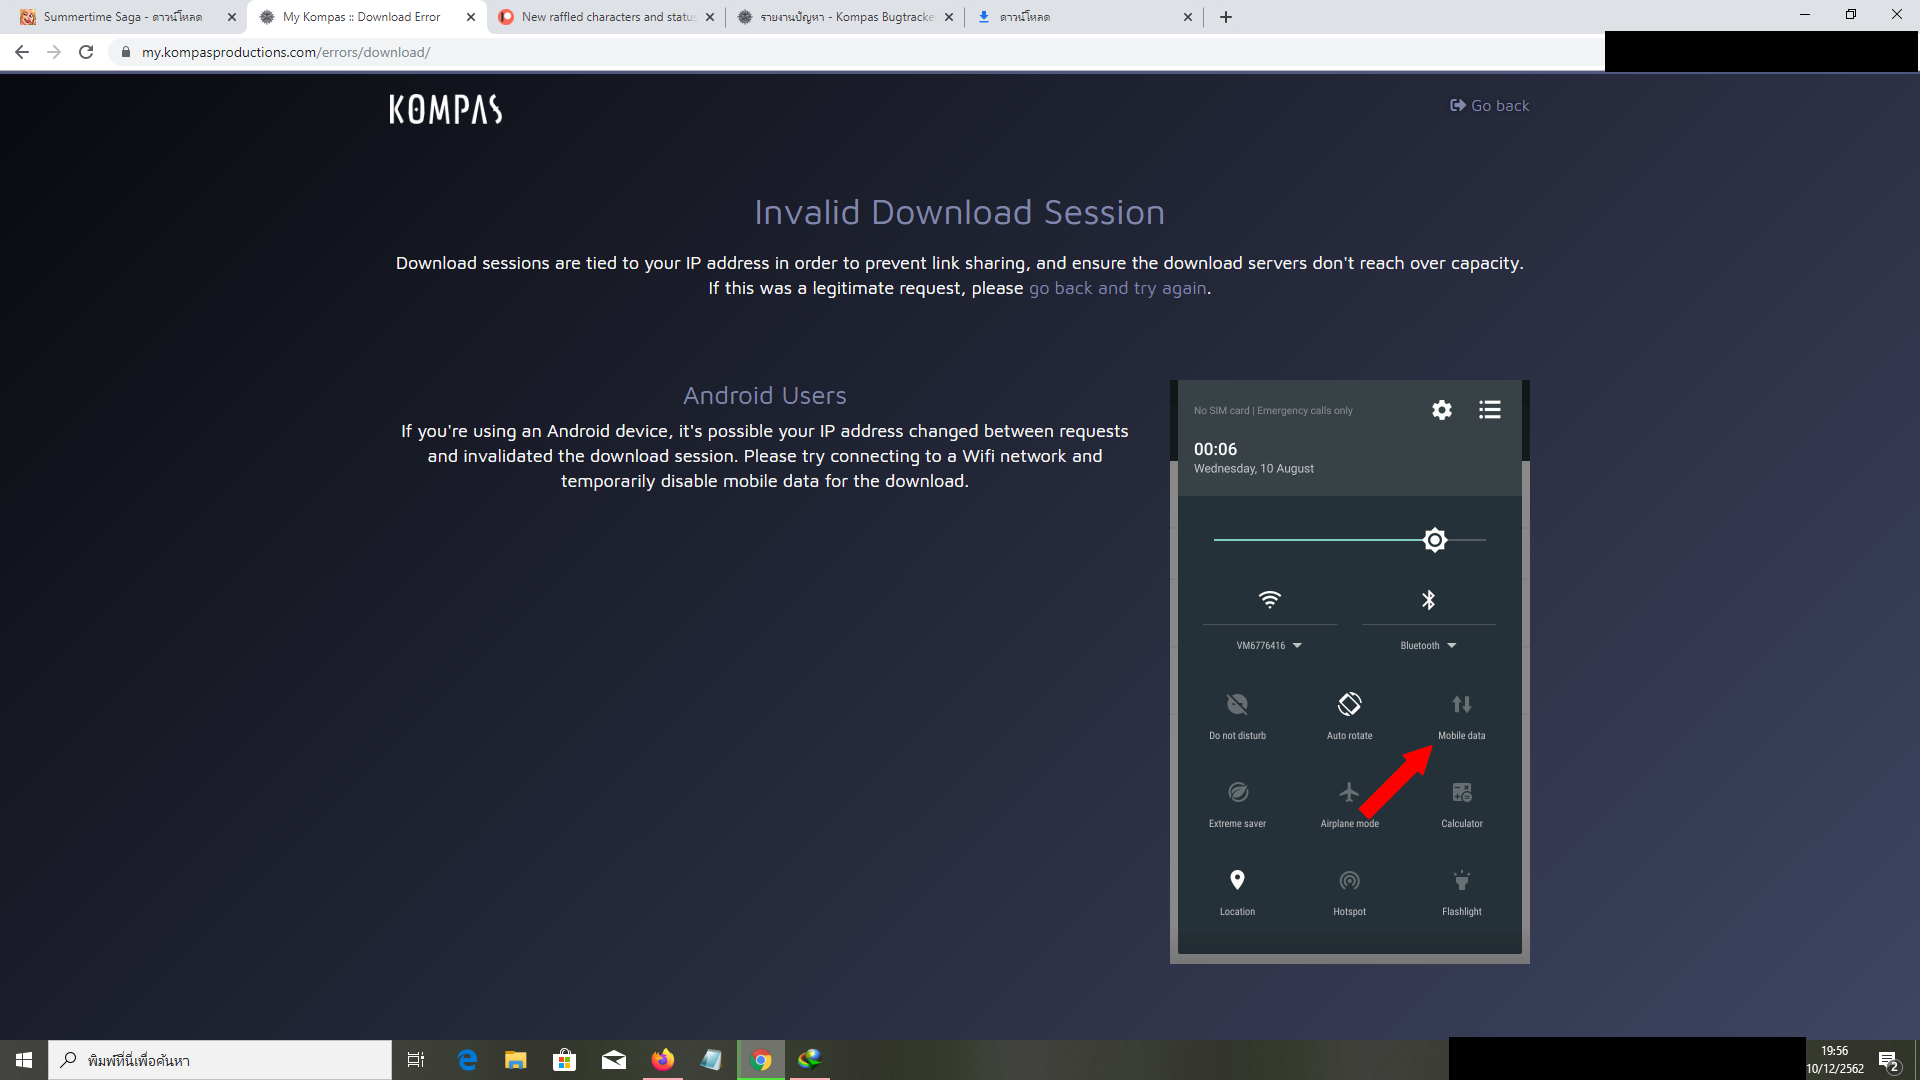The width and height of the screenshot is (1920, 1080).
Task: Expand the VM6776416 wifi dropdown
Action: 1297,646
